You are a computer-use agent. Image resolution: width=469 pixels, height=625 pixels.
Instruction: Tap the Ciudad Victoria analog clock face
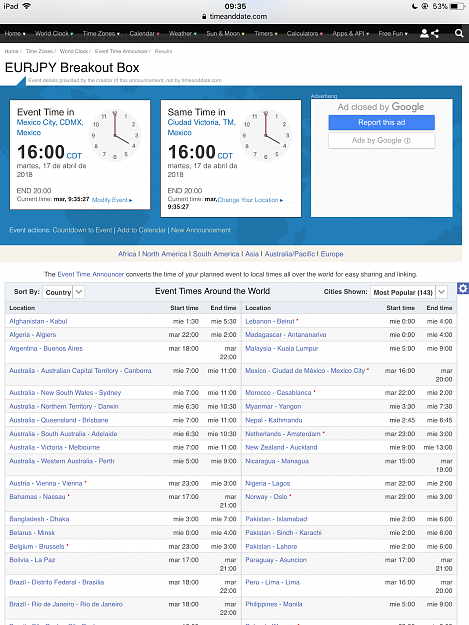pyautogui.click(x=266, y=136)
